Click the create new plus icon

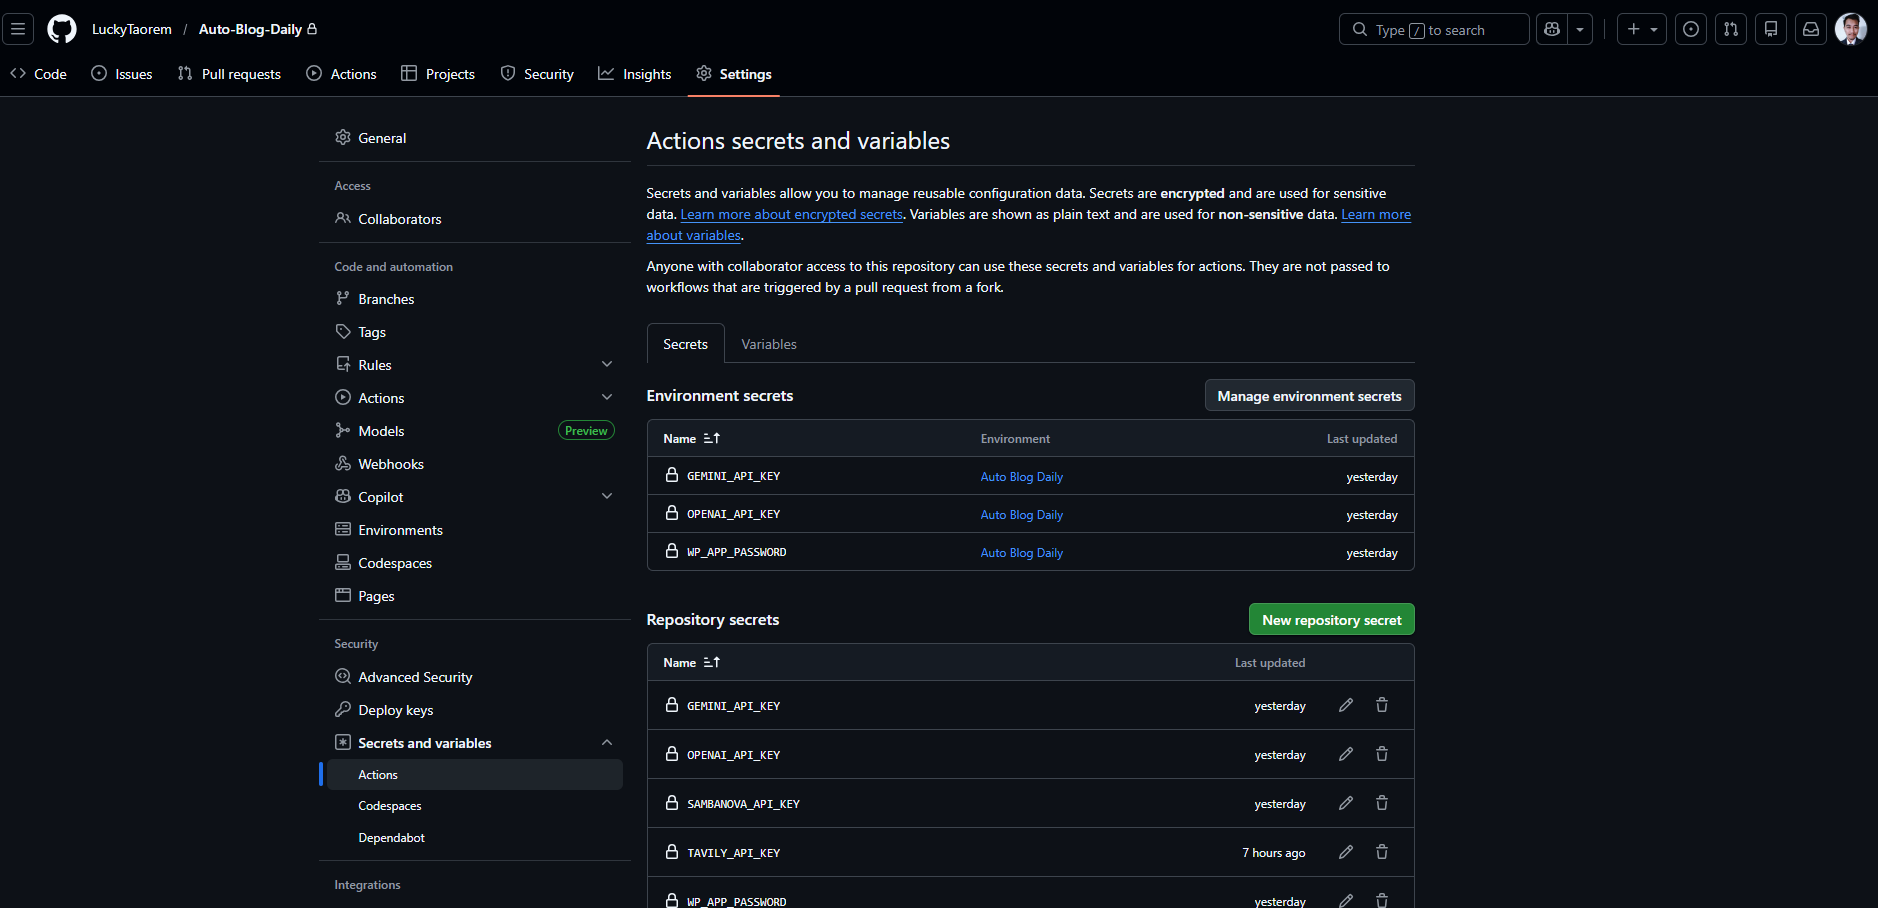click(1634, 29)
